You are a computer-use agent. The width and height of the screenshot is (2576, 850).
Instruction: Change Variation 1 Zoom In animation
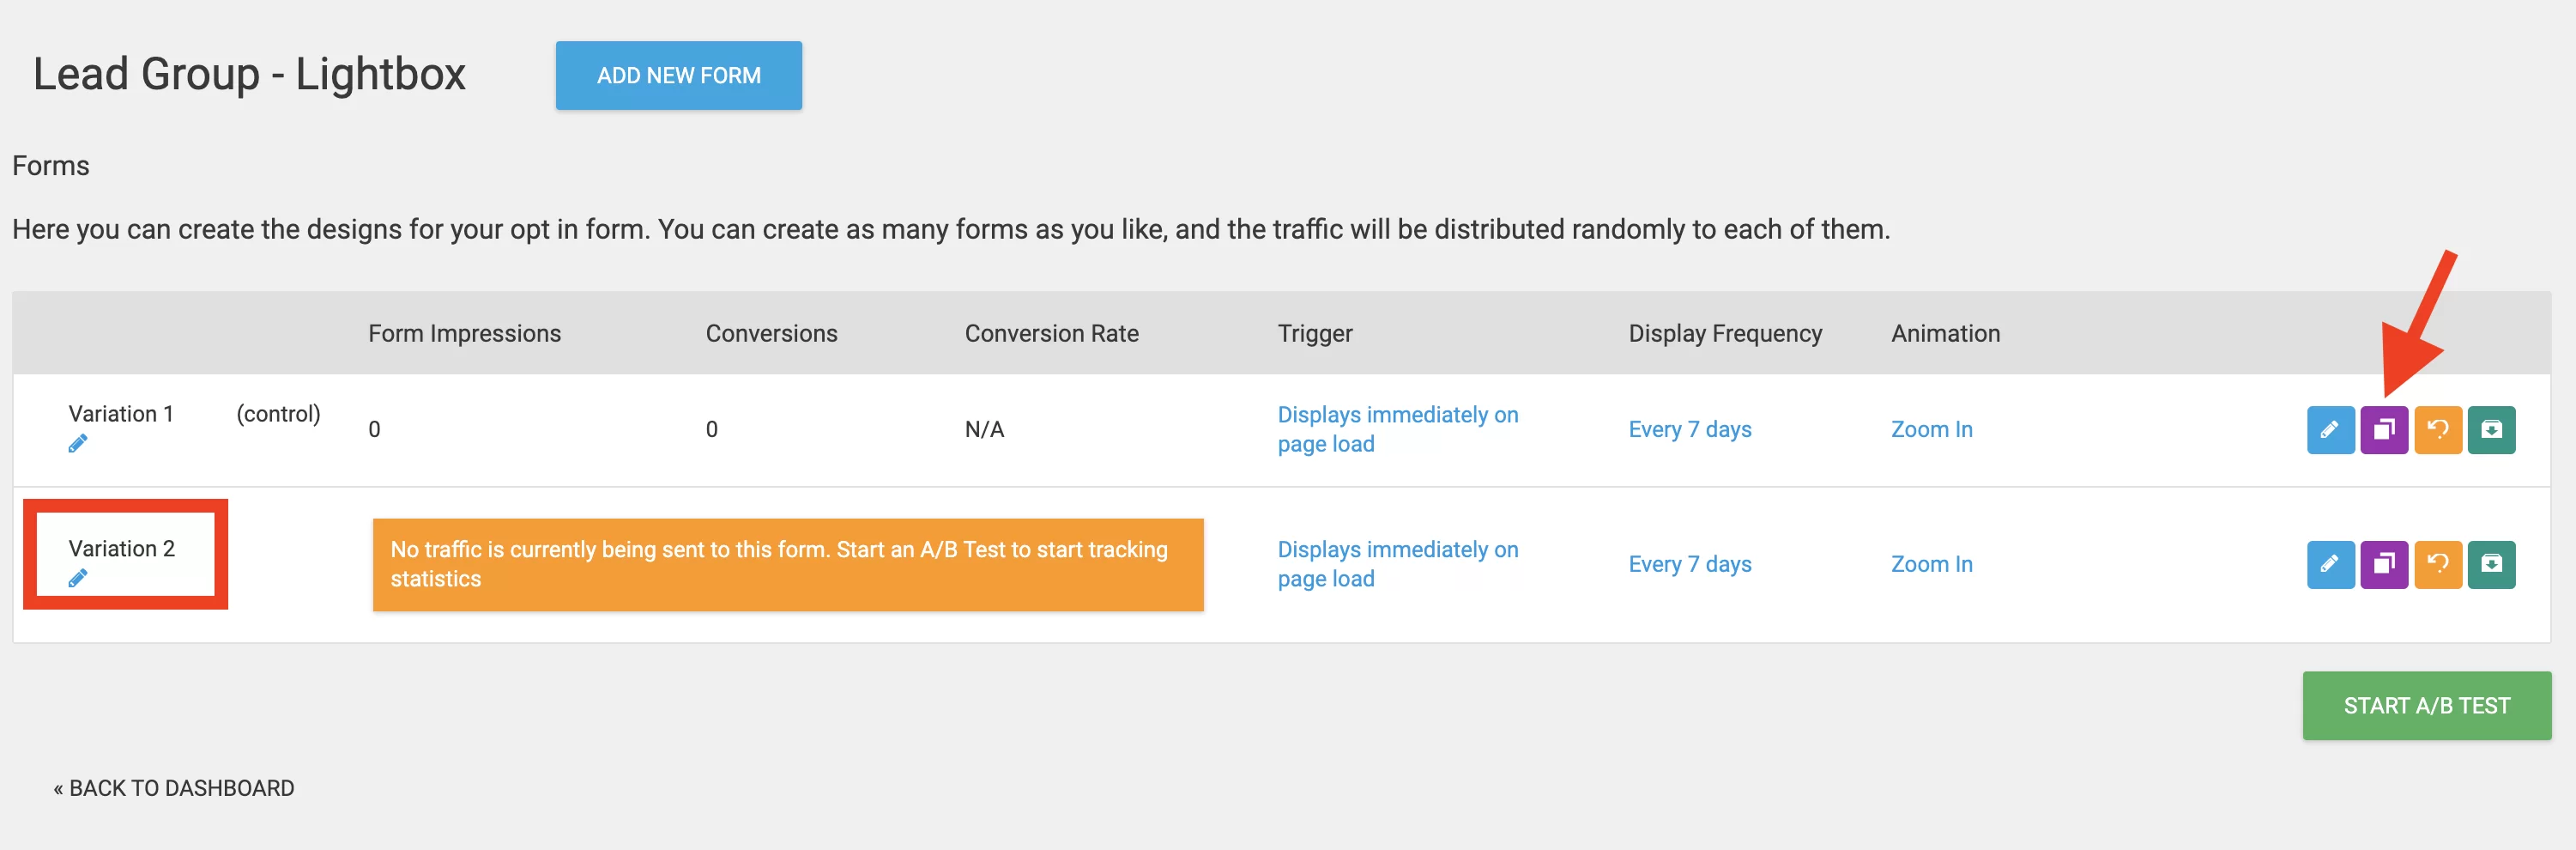point(1931,429)
